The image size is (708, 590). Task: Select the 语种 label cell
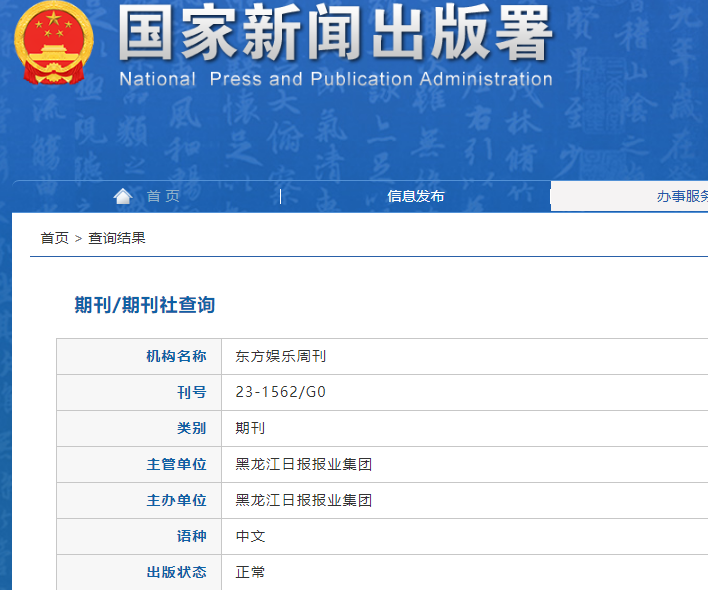tap(139, 536)
